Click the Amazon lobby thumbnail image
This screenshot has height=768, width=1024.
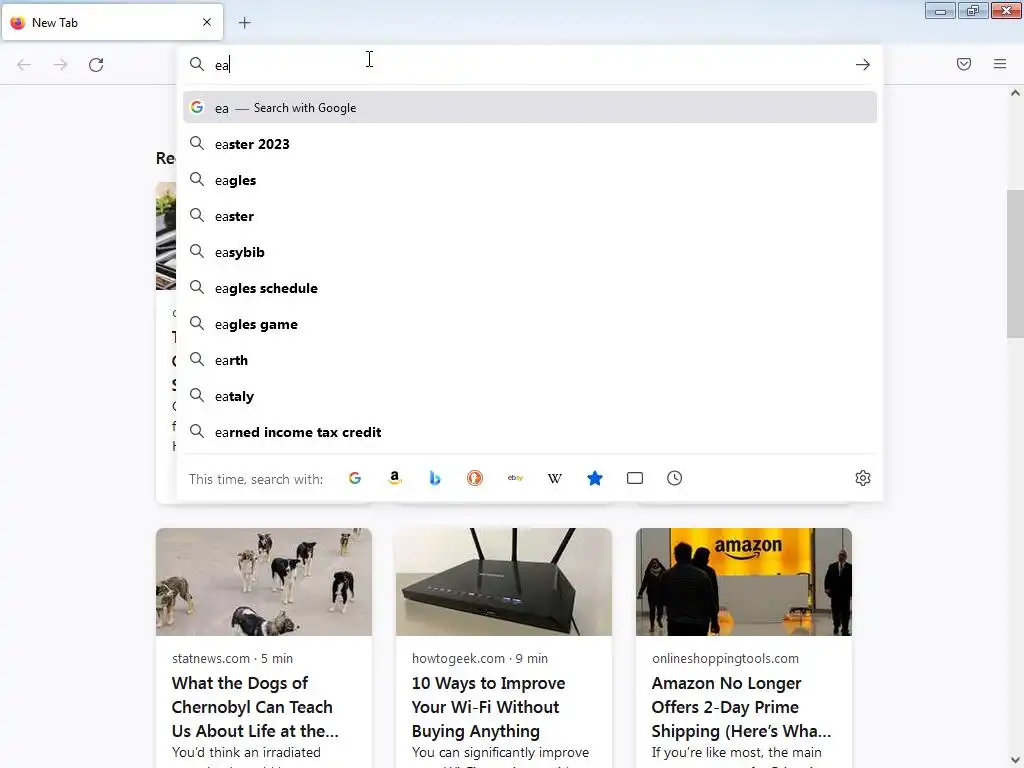(x=744, y=582)
